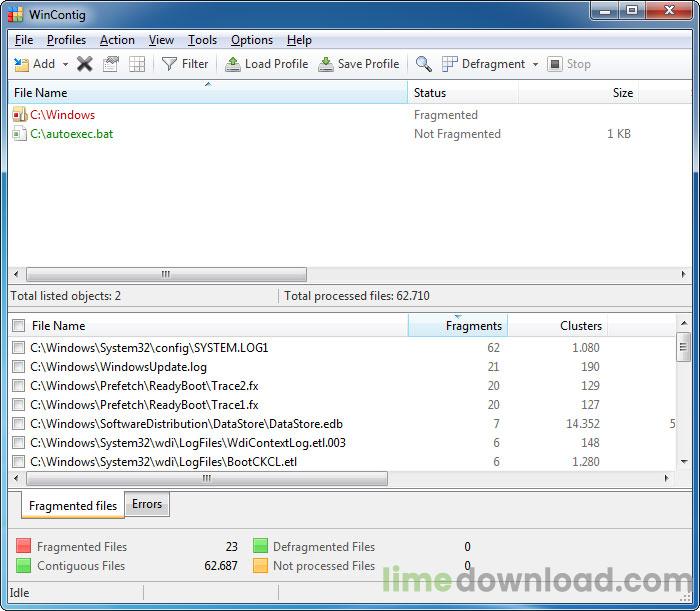Select the C:\autoexec.bat entry
Image resolution: width=700 pixels, height=611 pixels.
tap(71, 134)
